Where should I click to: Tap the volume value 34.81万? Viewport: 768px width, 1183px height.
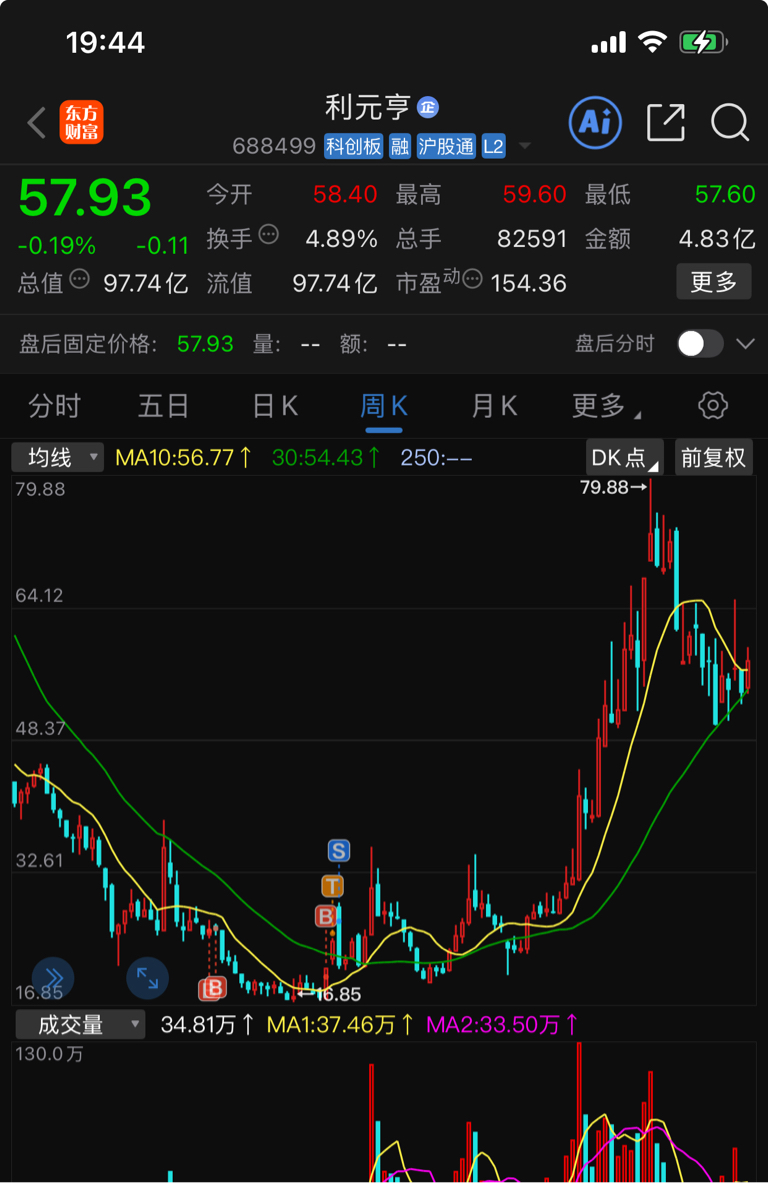207,1025
